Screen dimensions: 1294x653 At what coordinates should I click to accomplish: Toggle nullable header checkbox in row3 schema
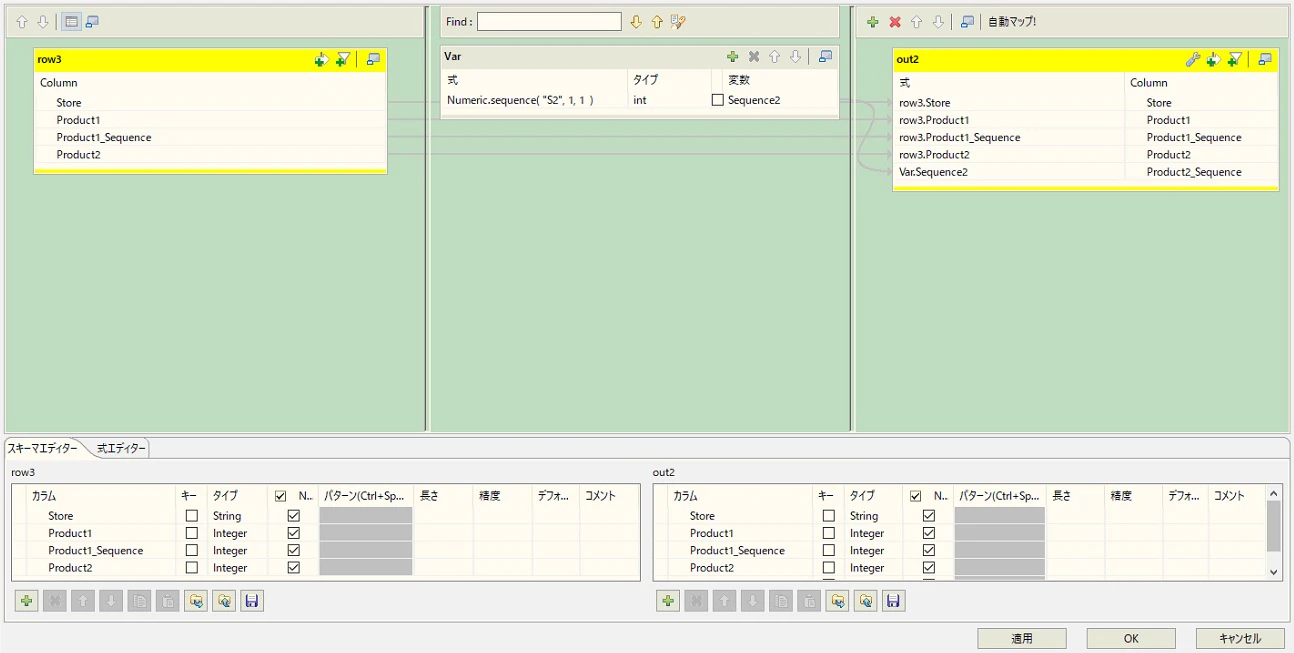(280, 496)
